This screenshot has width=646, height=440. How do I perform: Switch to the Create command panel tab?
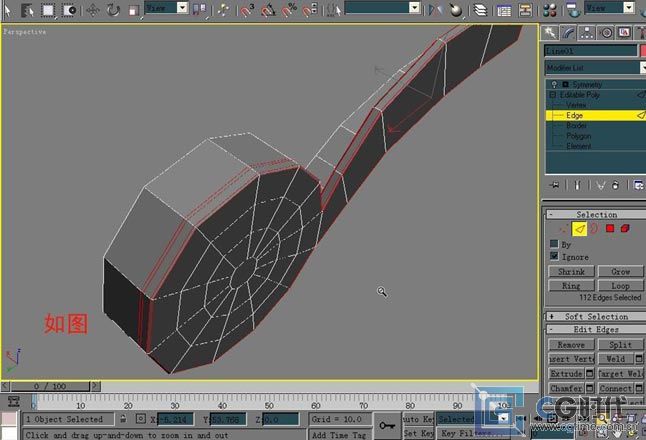pyautogui.click(x=550, y=33)
